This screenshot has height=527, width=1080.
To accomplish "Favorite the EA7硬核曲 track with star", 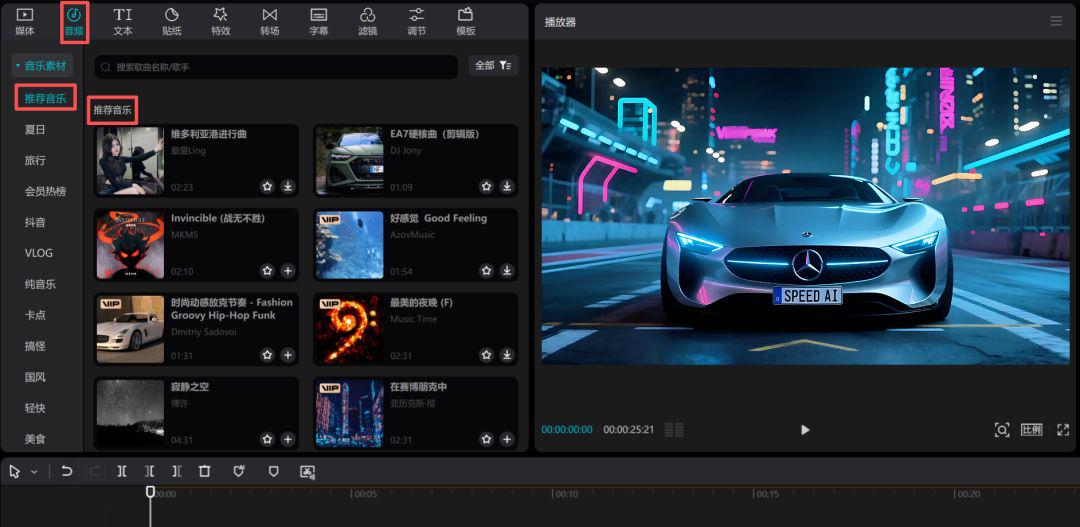I will (x=486, y=186).
